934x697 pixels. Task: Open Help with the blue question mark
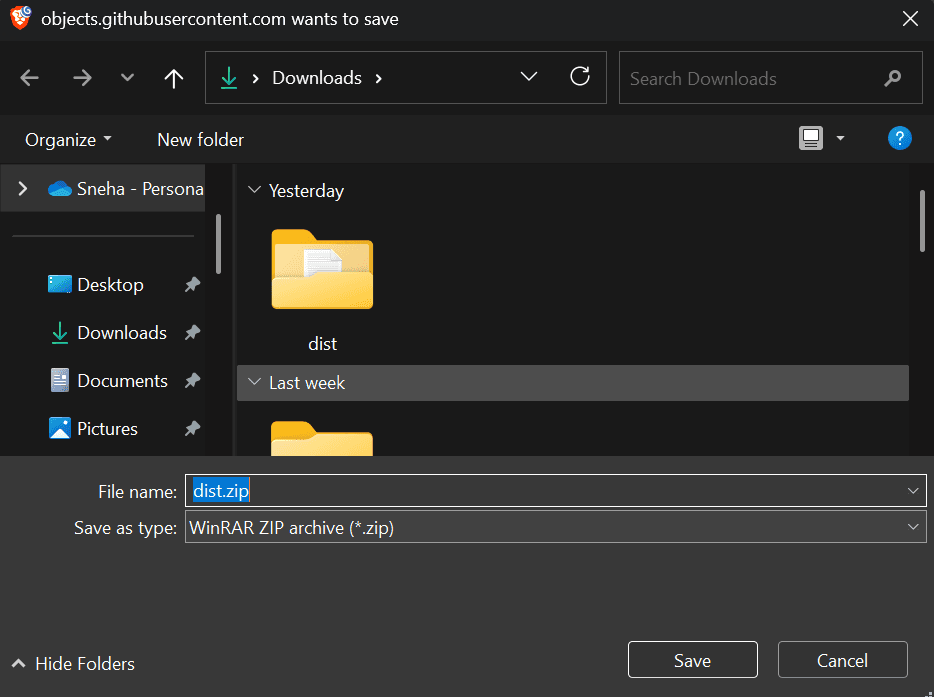[x=899, y=138]
